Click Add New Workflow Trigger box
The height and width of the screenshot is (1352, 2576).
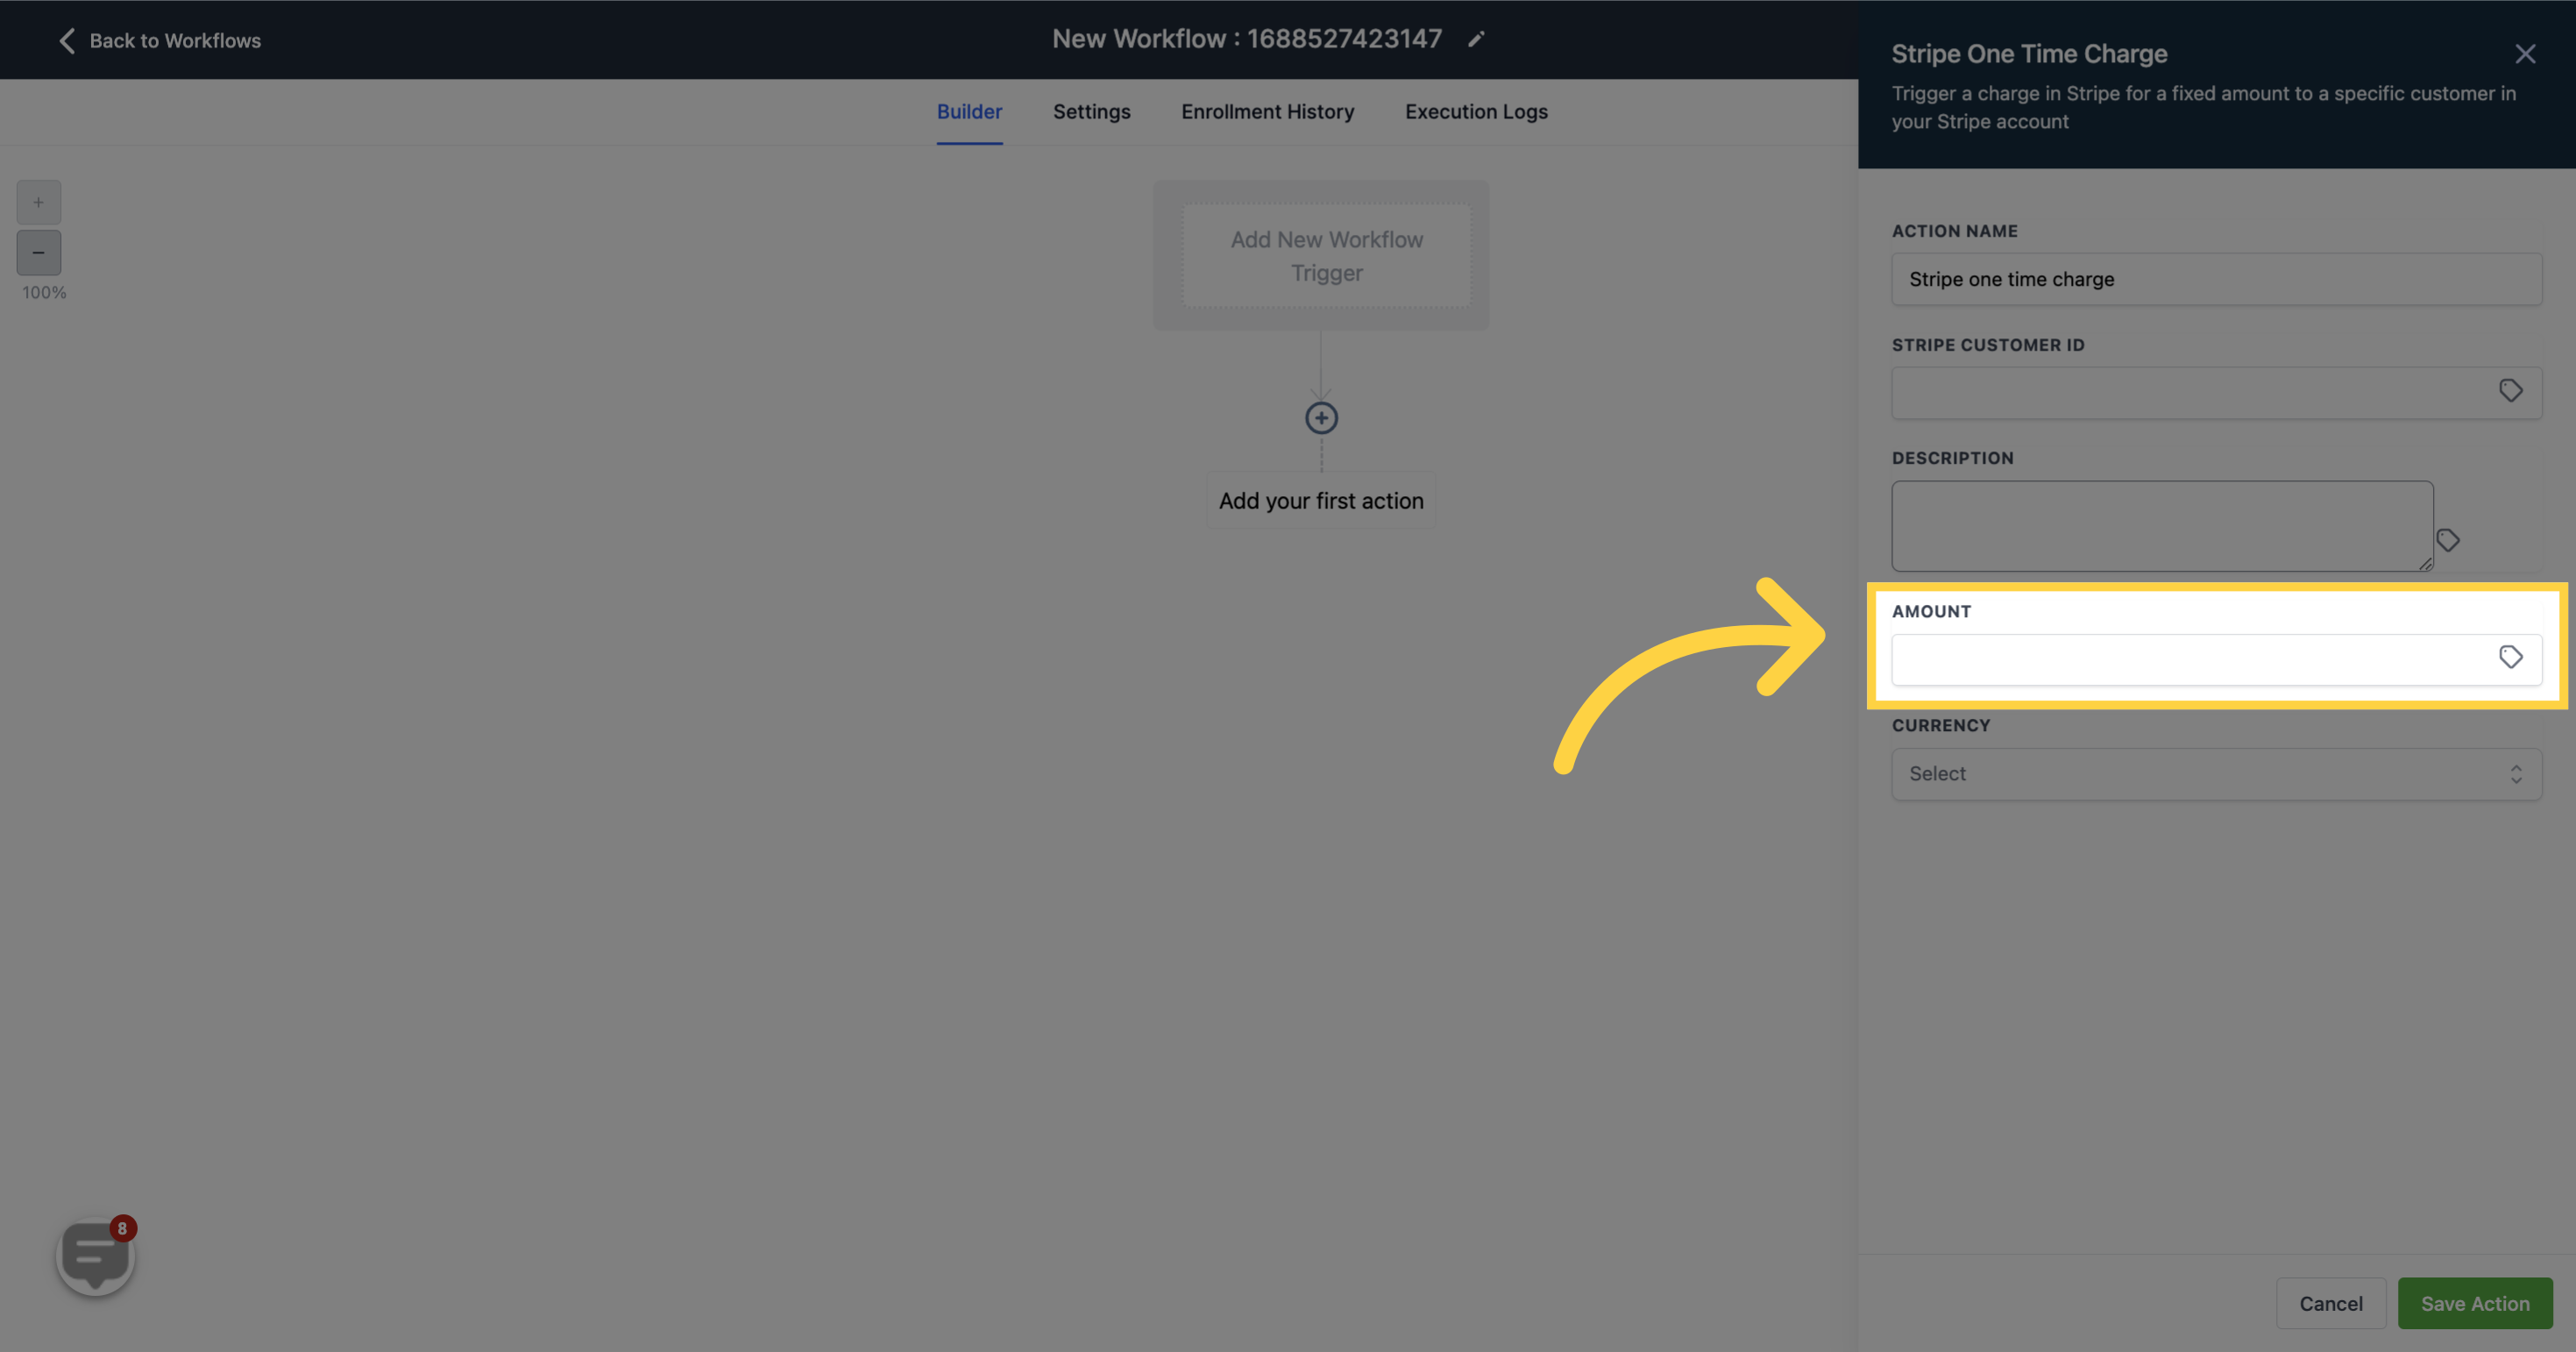(x=1326, y=256)
